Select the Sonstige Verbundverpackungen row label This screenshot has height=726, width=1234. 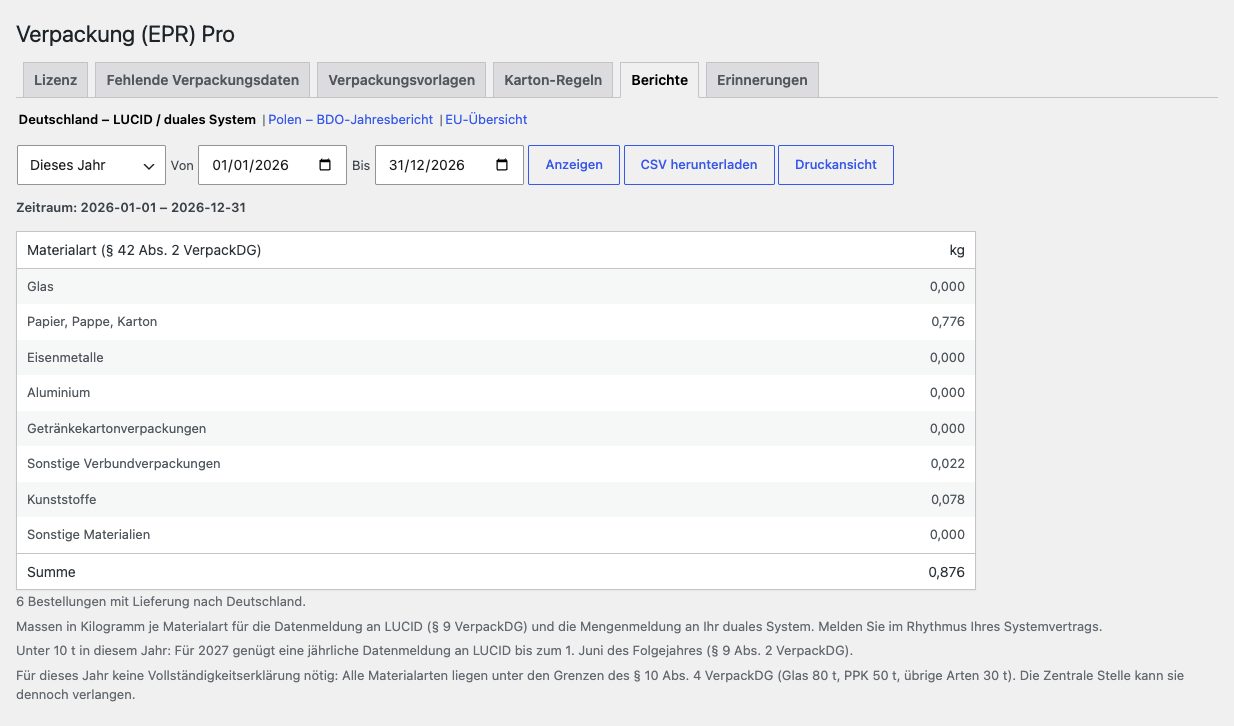(x=124, y=464)
